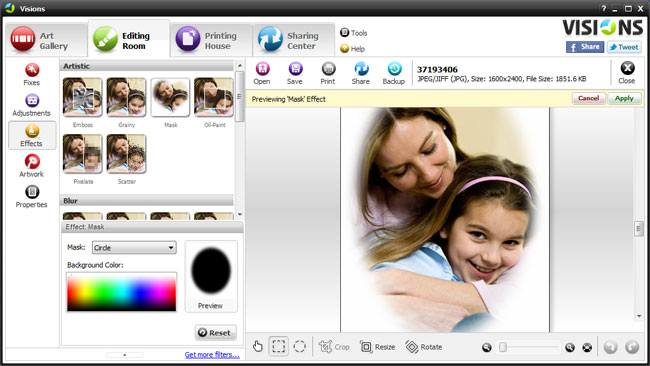650x366 pixels.
Task: Open the Properties sidebar section
Action: pos(32,196)
